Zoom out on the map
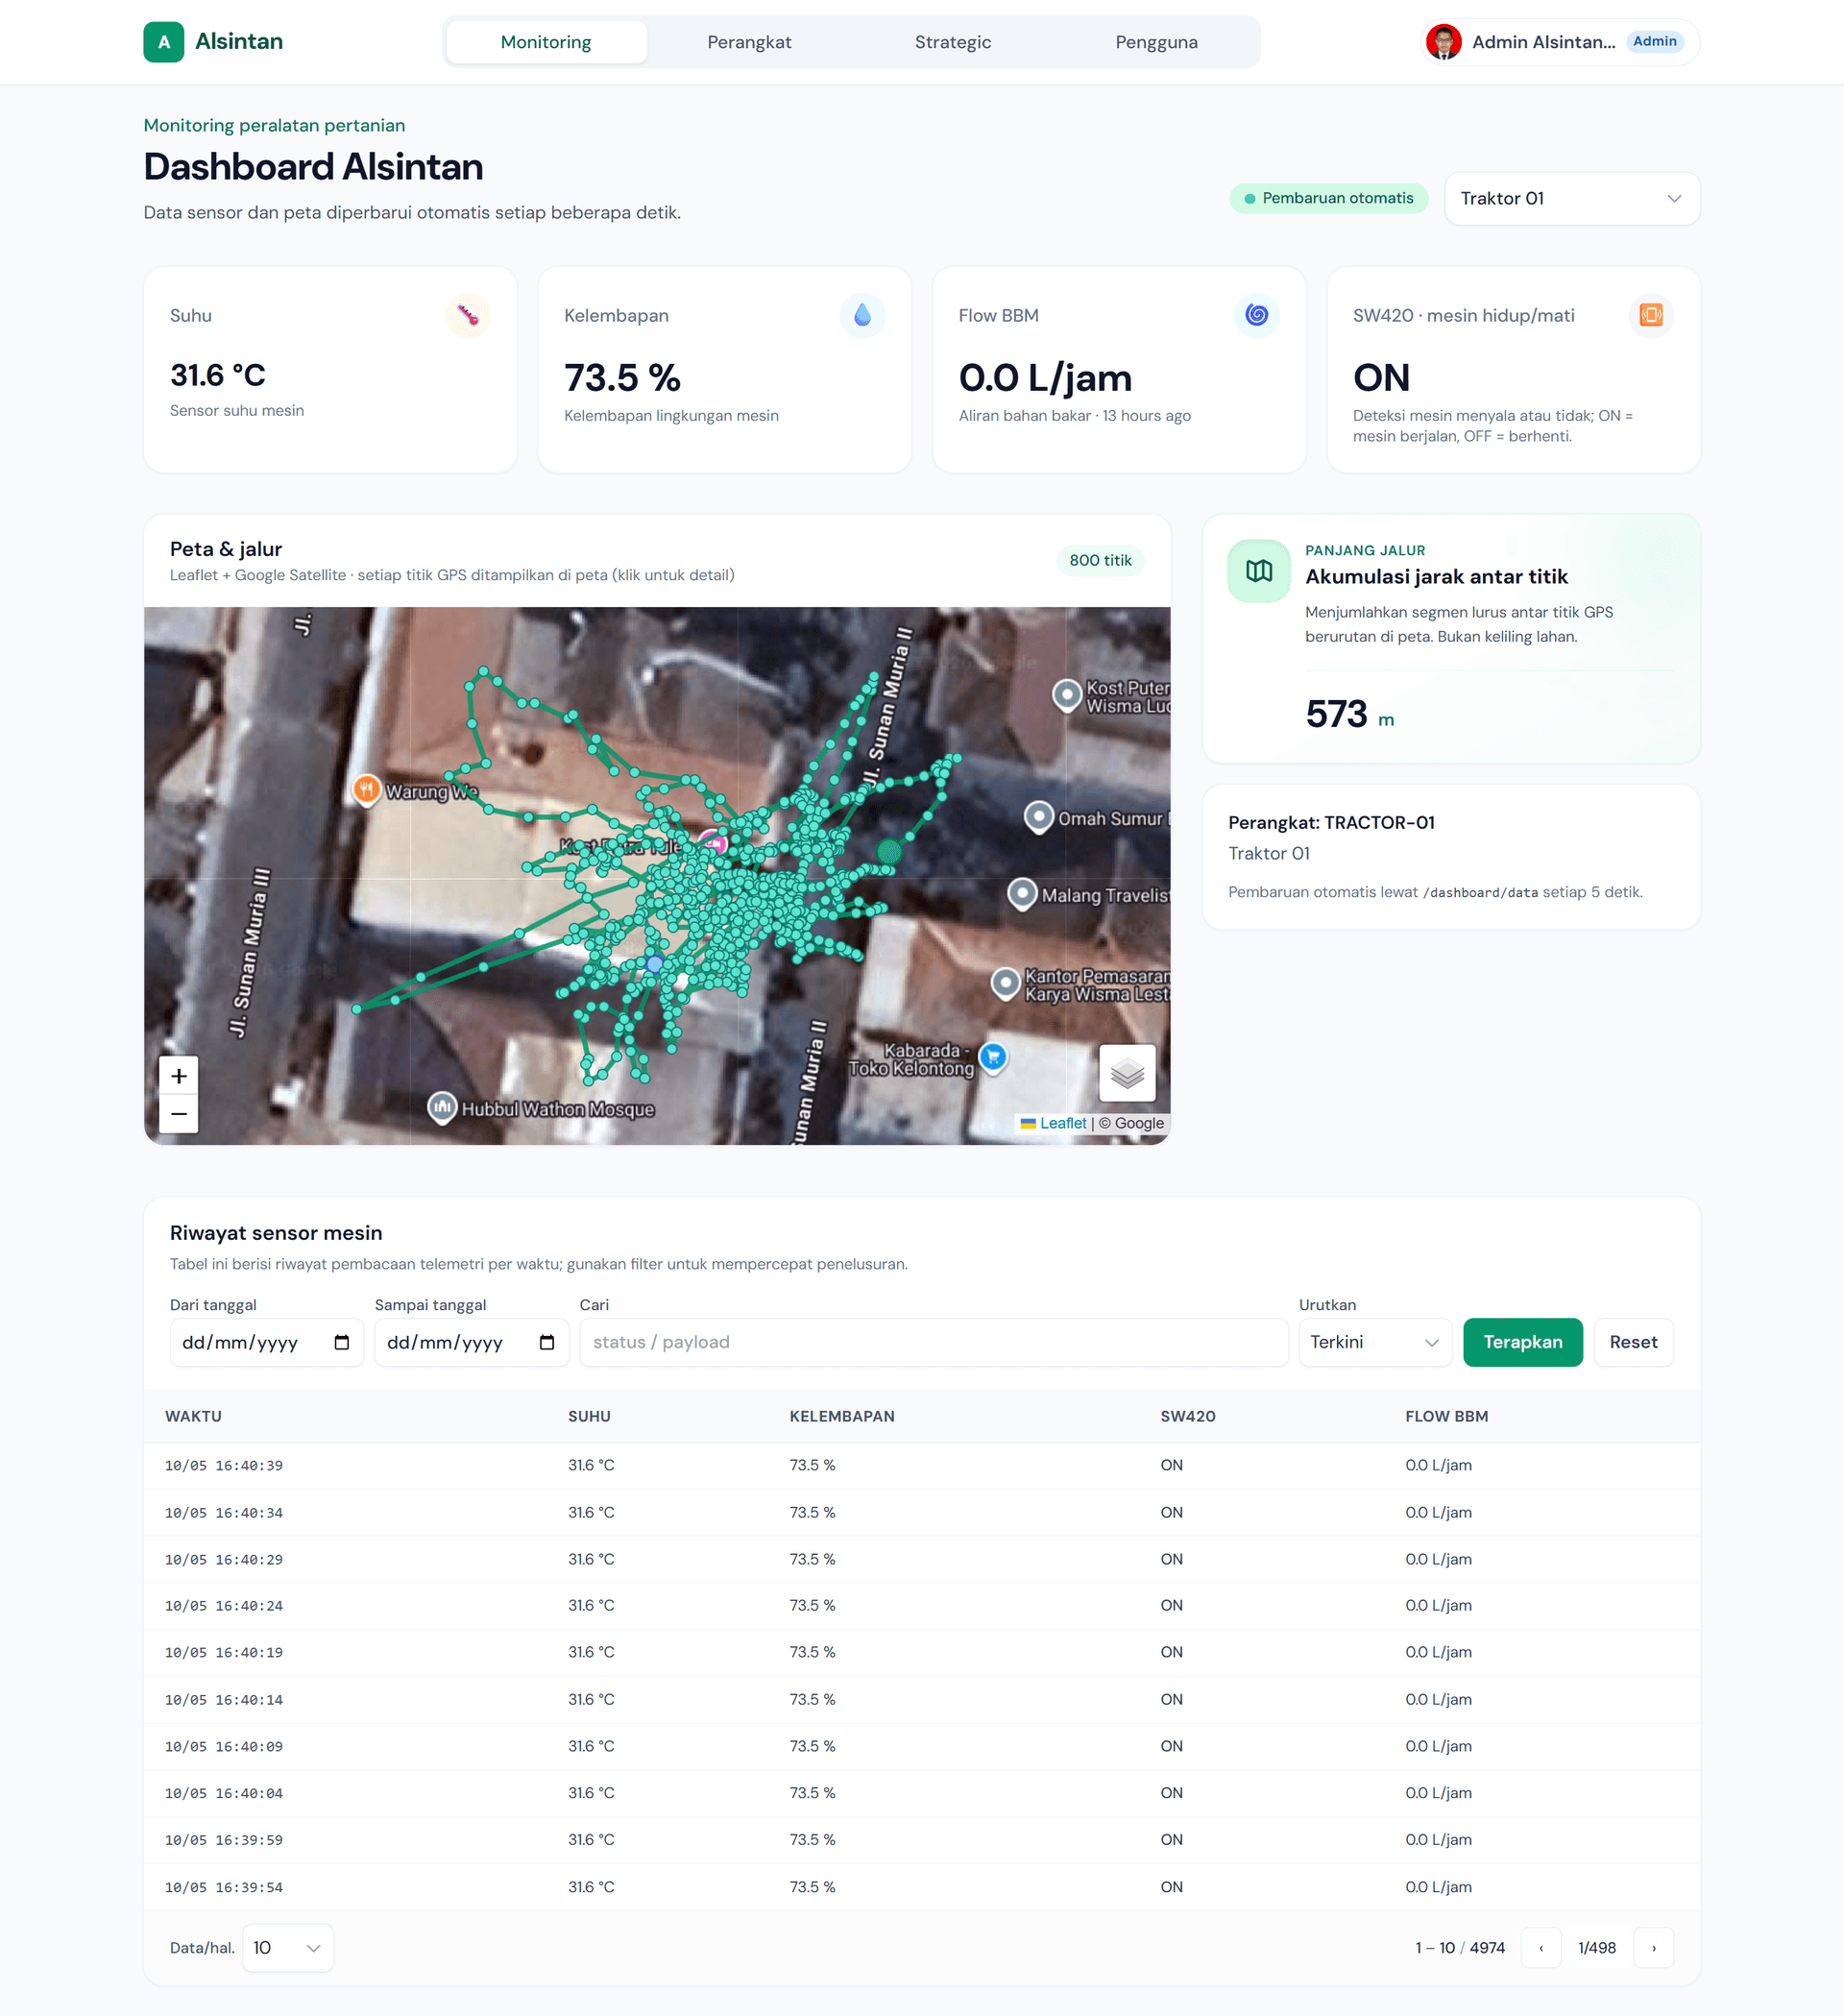 (179, 1114)
